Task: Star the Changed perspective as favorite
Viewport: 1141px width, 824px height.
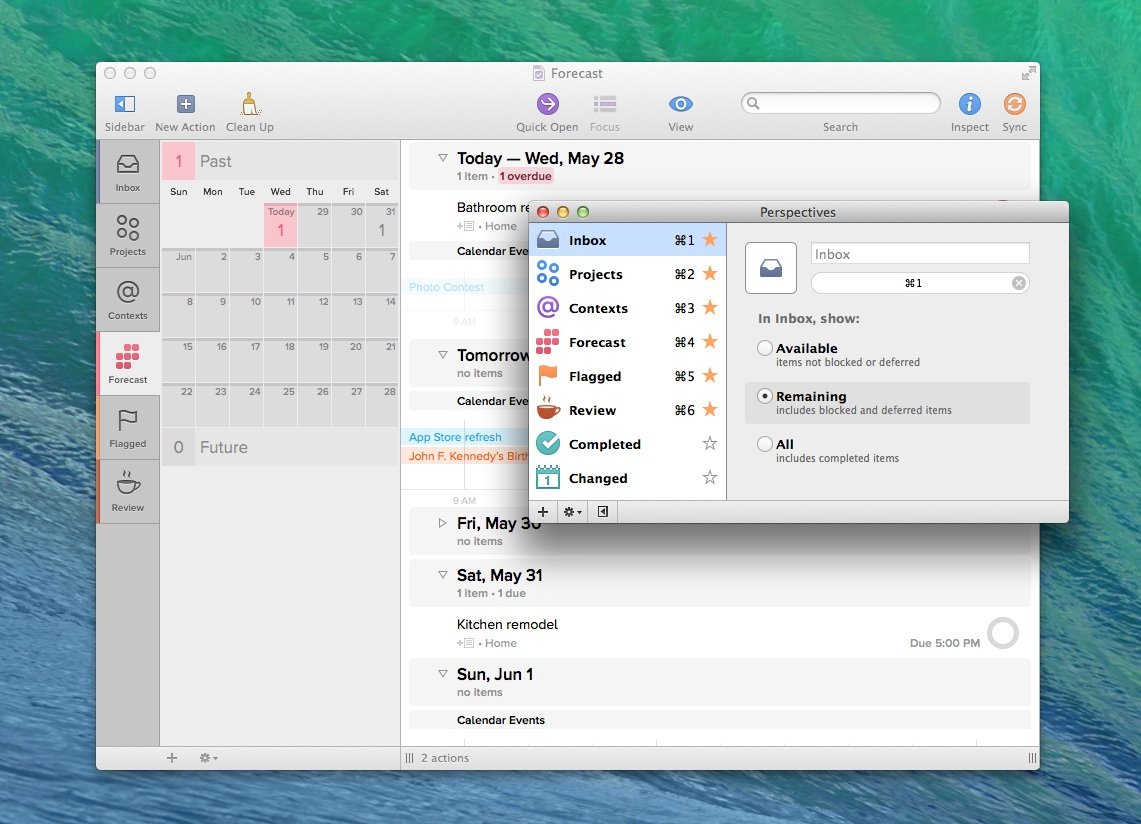Action: pos(710,478)
